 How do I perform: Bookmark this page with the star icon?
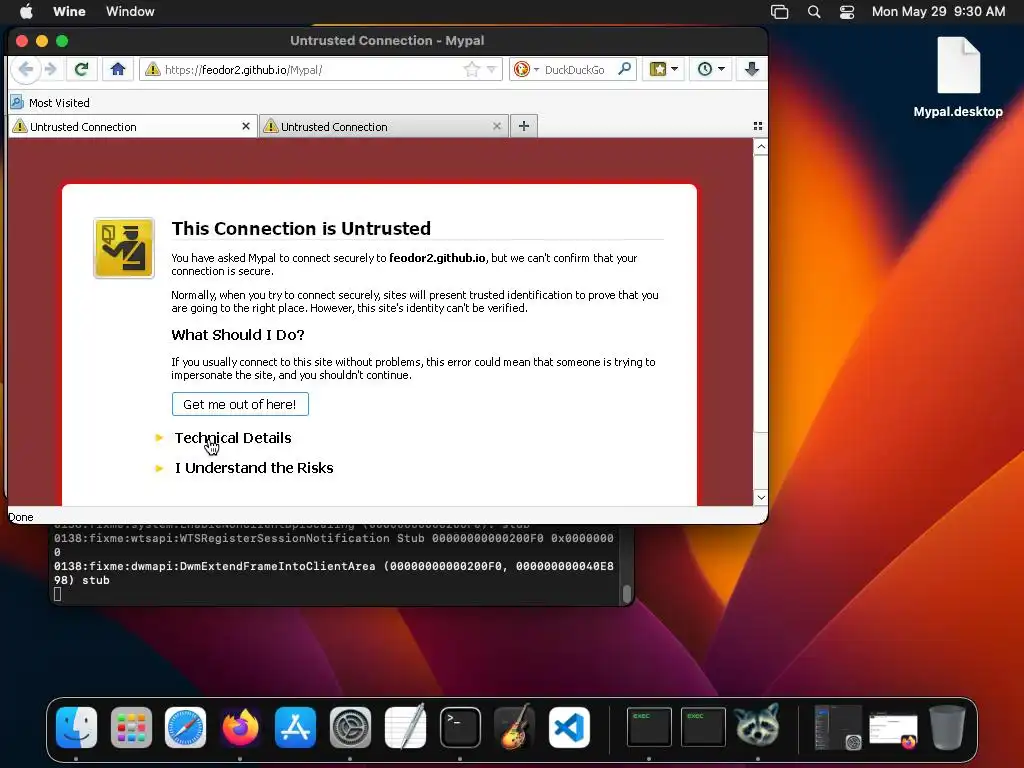[471, 69]
